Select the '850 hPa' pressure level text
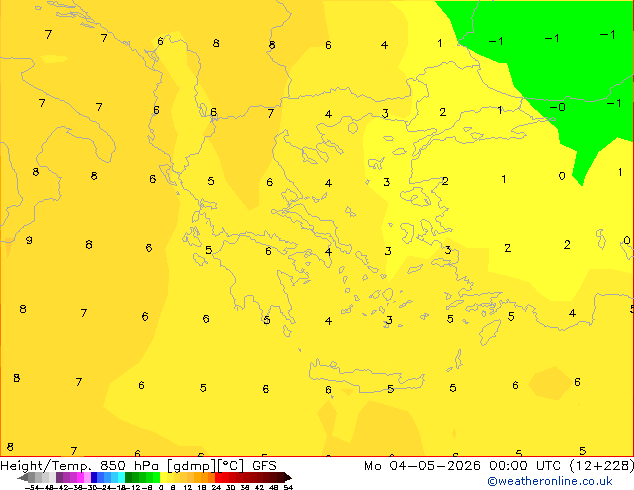The image size is (634, 490). click(x=129, y=466)
